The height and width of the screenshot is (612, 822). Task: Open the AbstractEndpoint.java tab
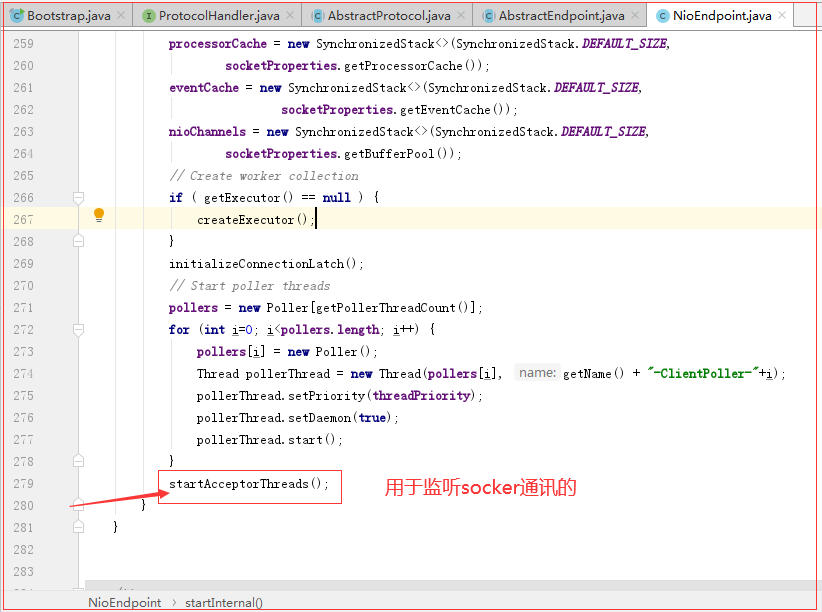[561, 16]
